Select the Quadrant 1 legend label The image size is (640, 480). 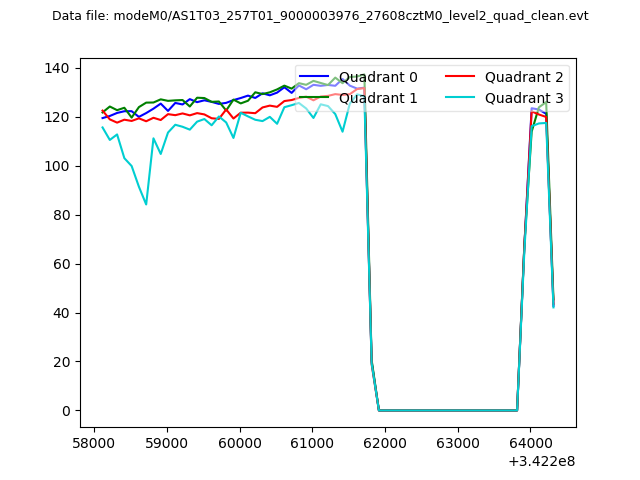point(378,98)
